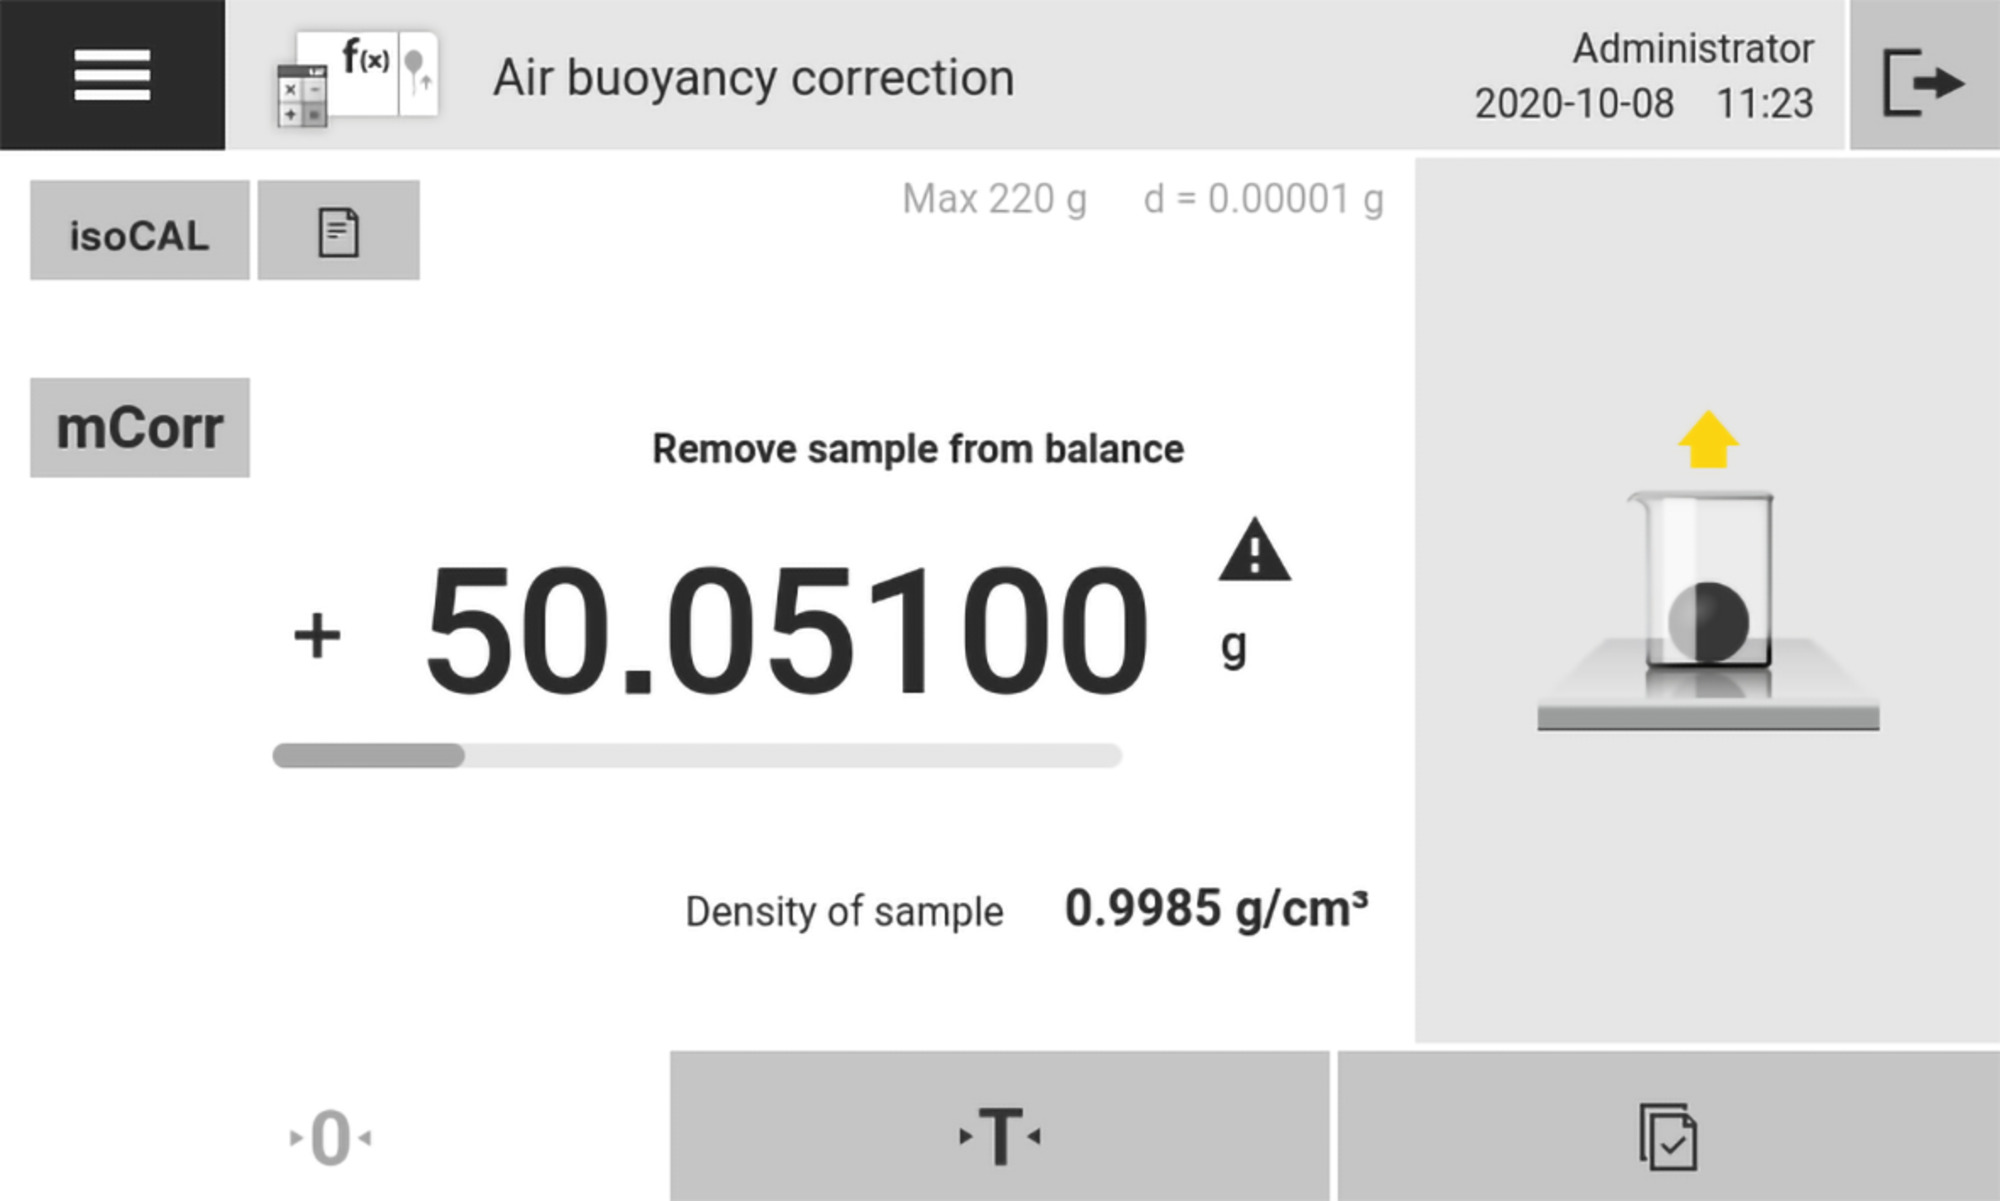Click the weighing unit g
This screenshot has width=2000, height=1201.
(1234, 646)
